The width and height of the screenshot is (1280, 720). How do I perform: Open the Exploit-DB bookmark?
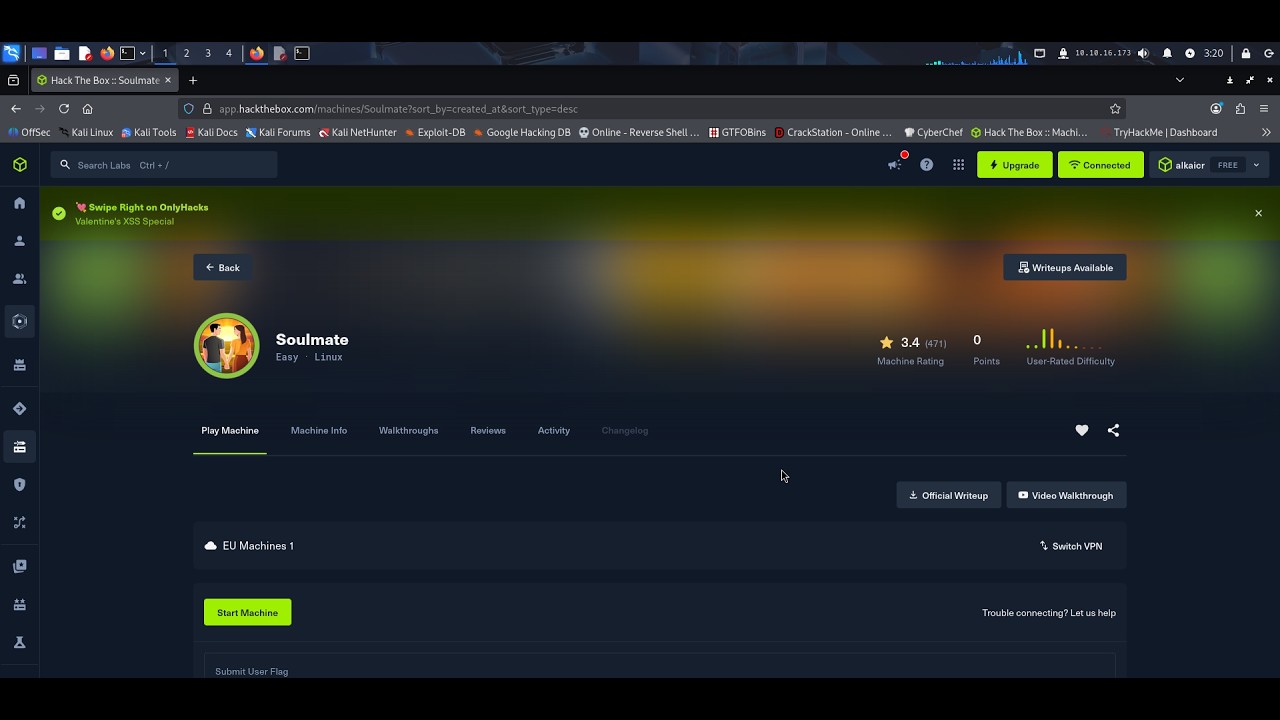434,132
